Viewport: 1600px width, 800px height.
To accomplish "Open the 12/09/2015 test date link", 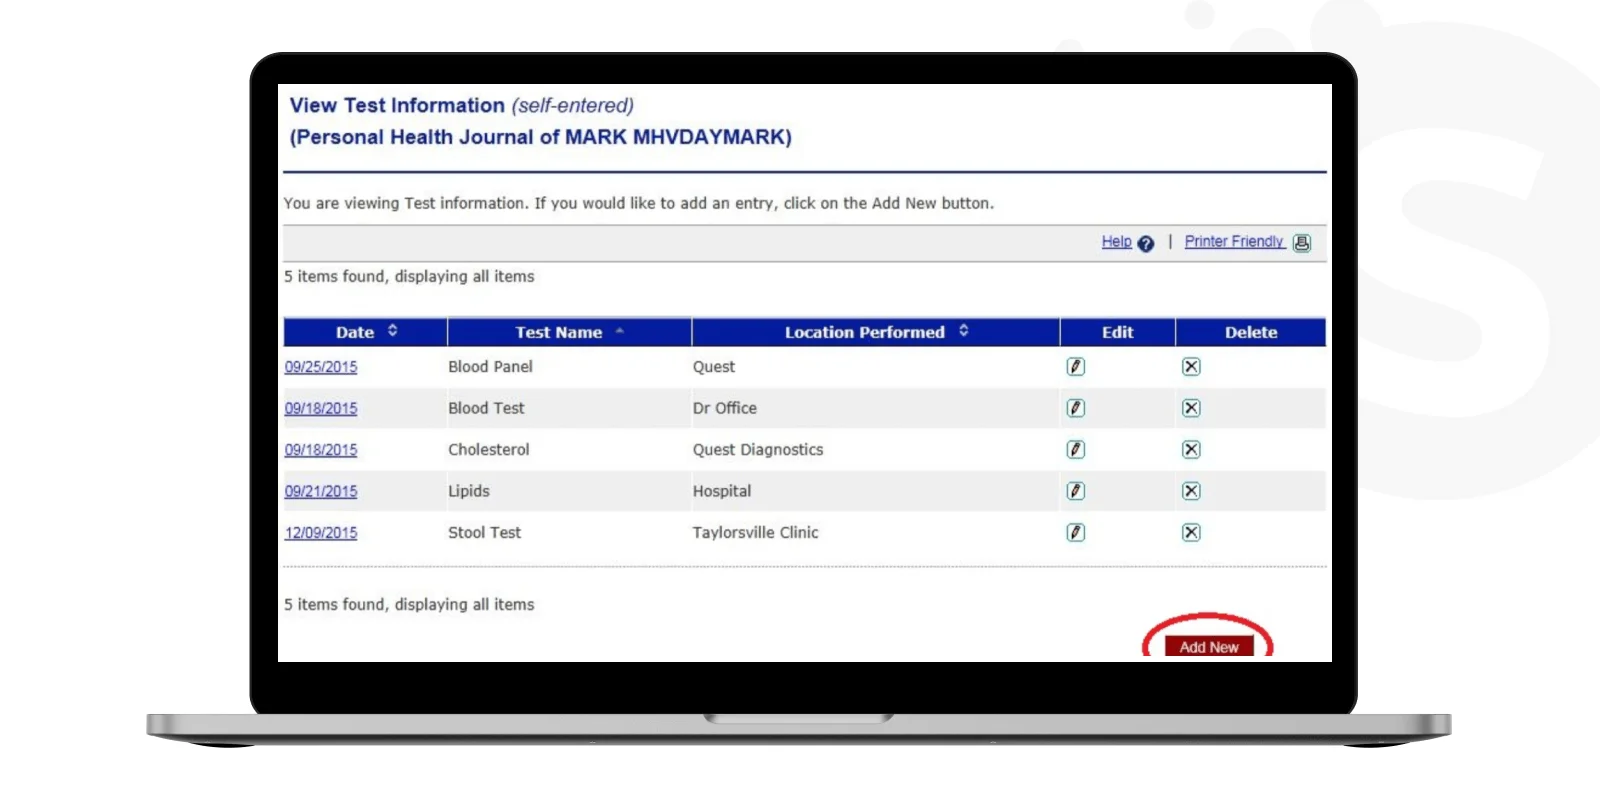I will [x=321, y=533].
